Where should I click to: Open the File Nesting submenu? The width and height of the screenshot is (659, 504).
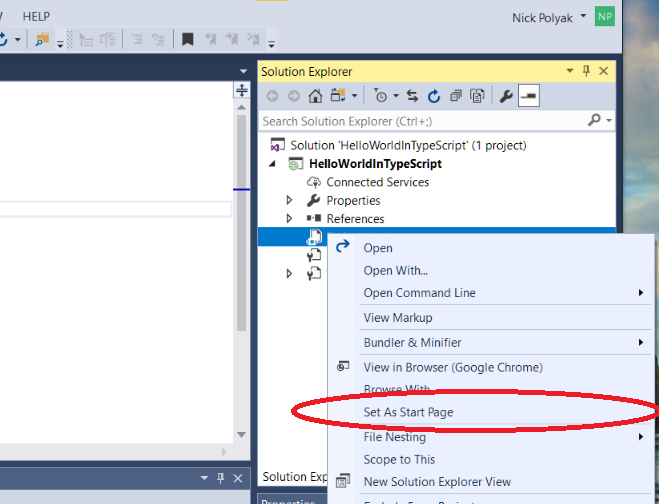point(491,437)
